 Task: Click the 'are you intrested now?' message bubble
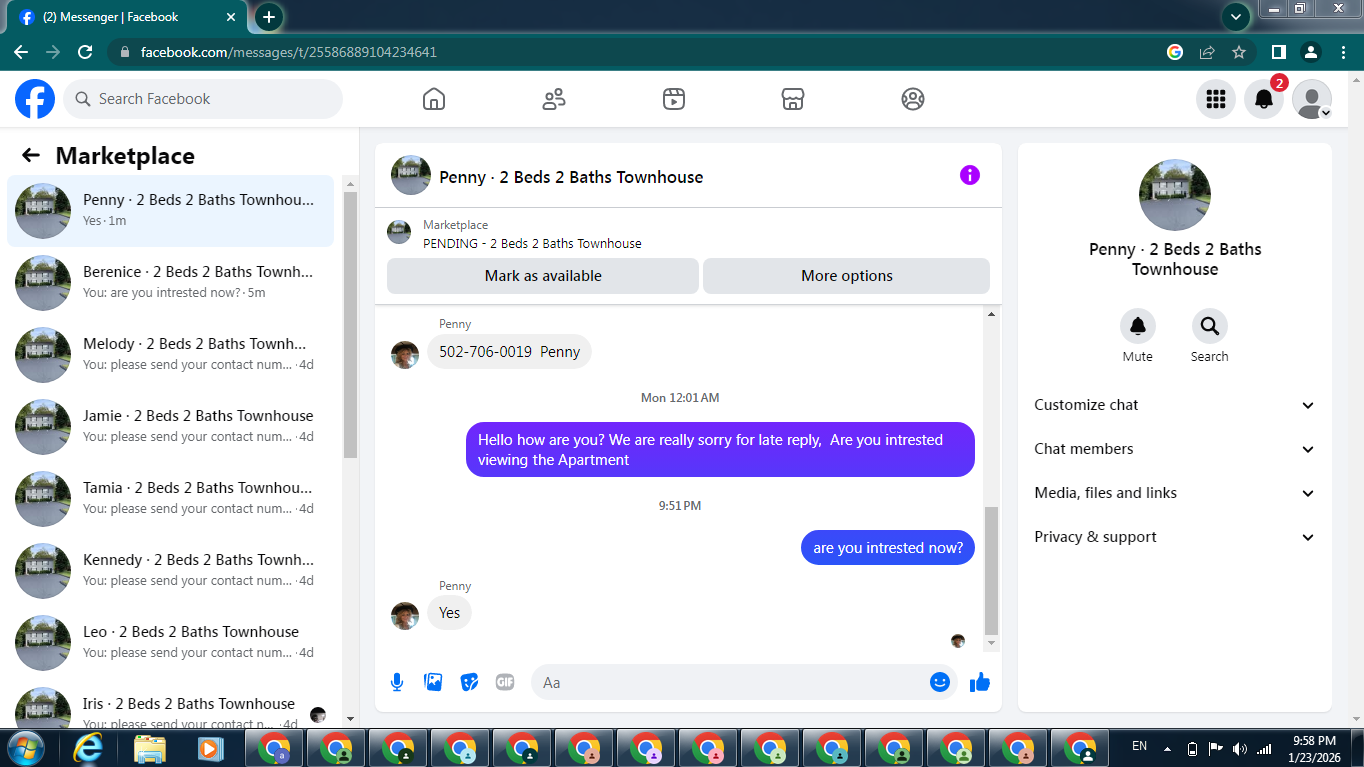[x=888, y=548]
